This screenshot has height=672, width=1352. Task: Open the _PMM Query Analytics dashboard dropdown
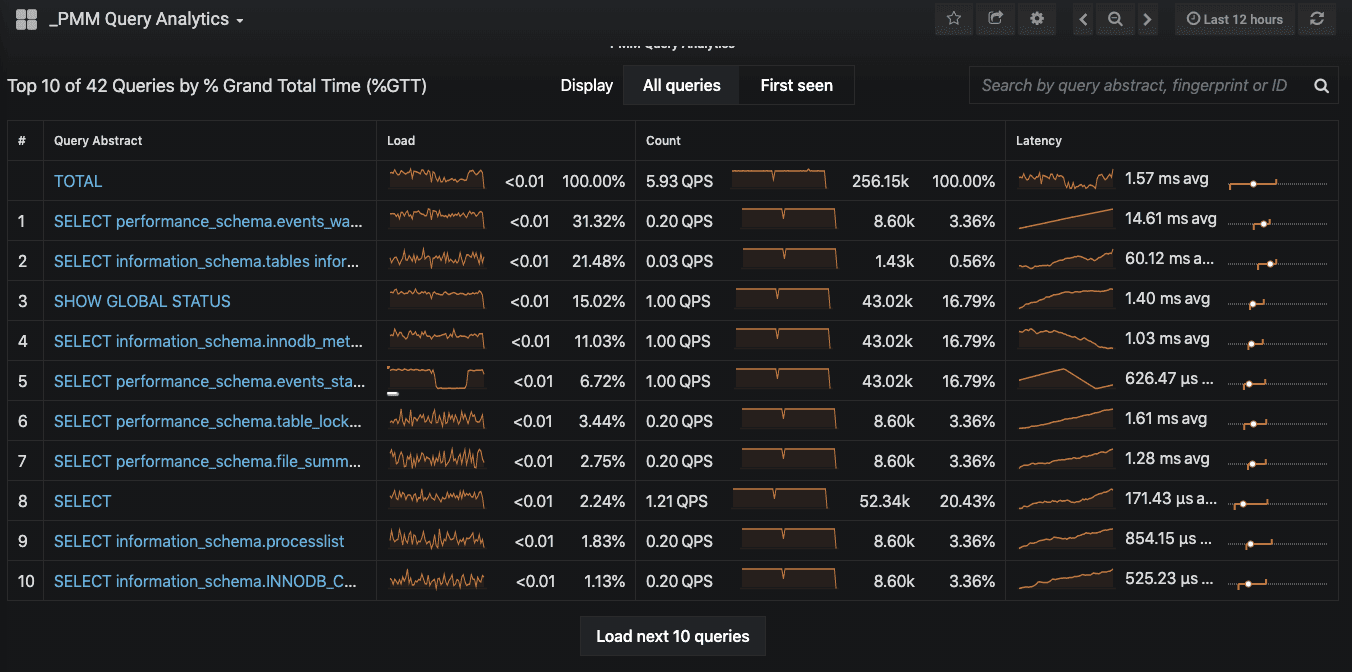[146, 19]
